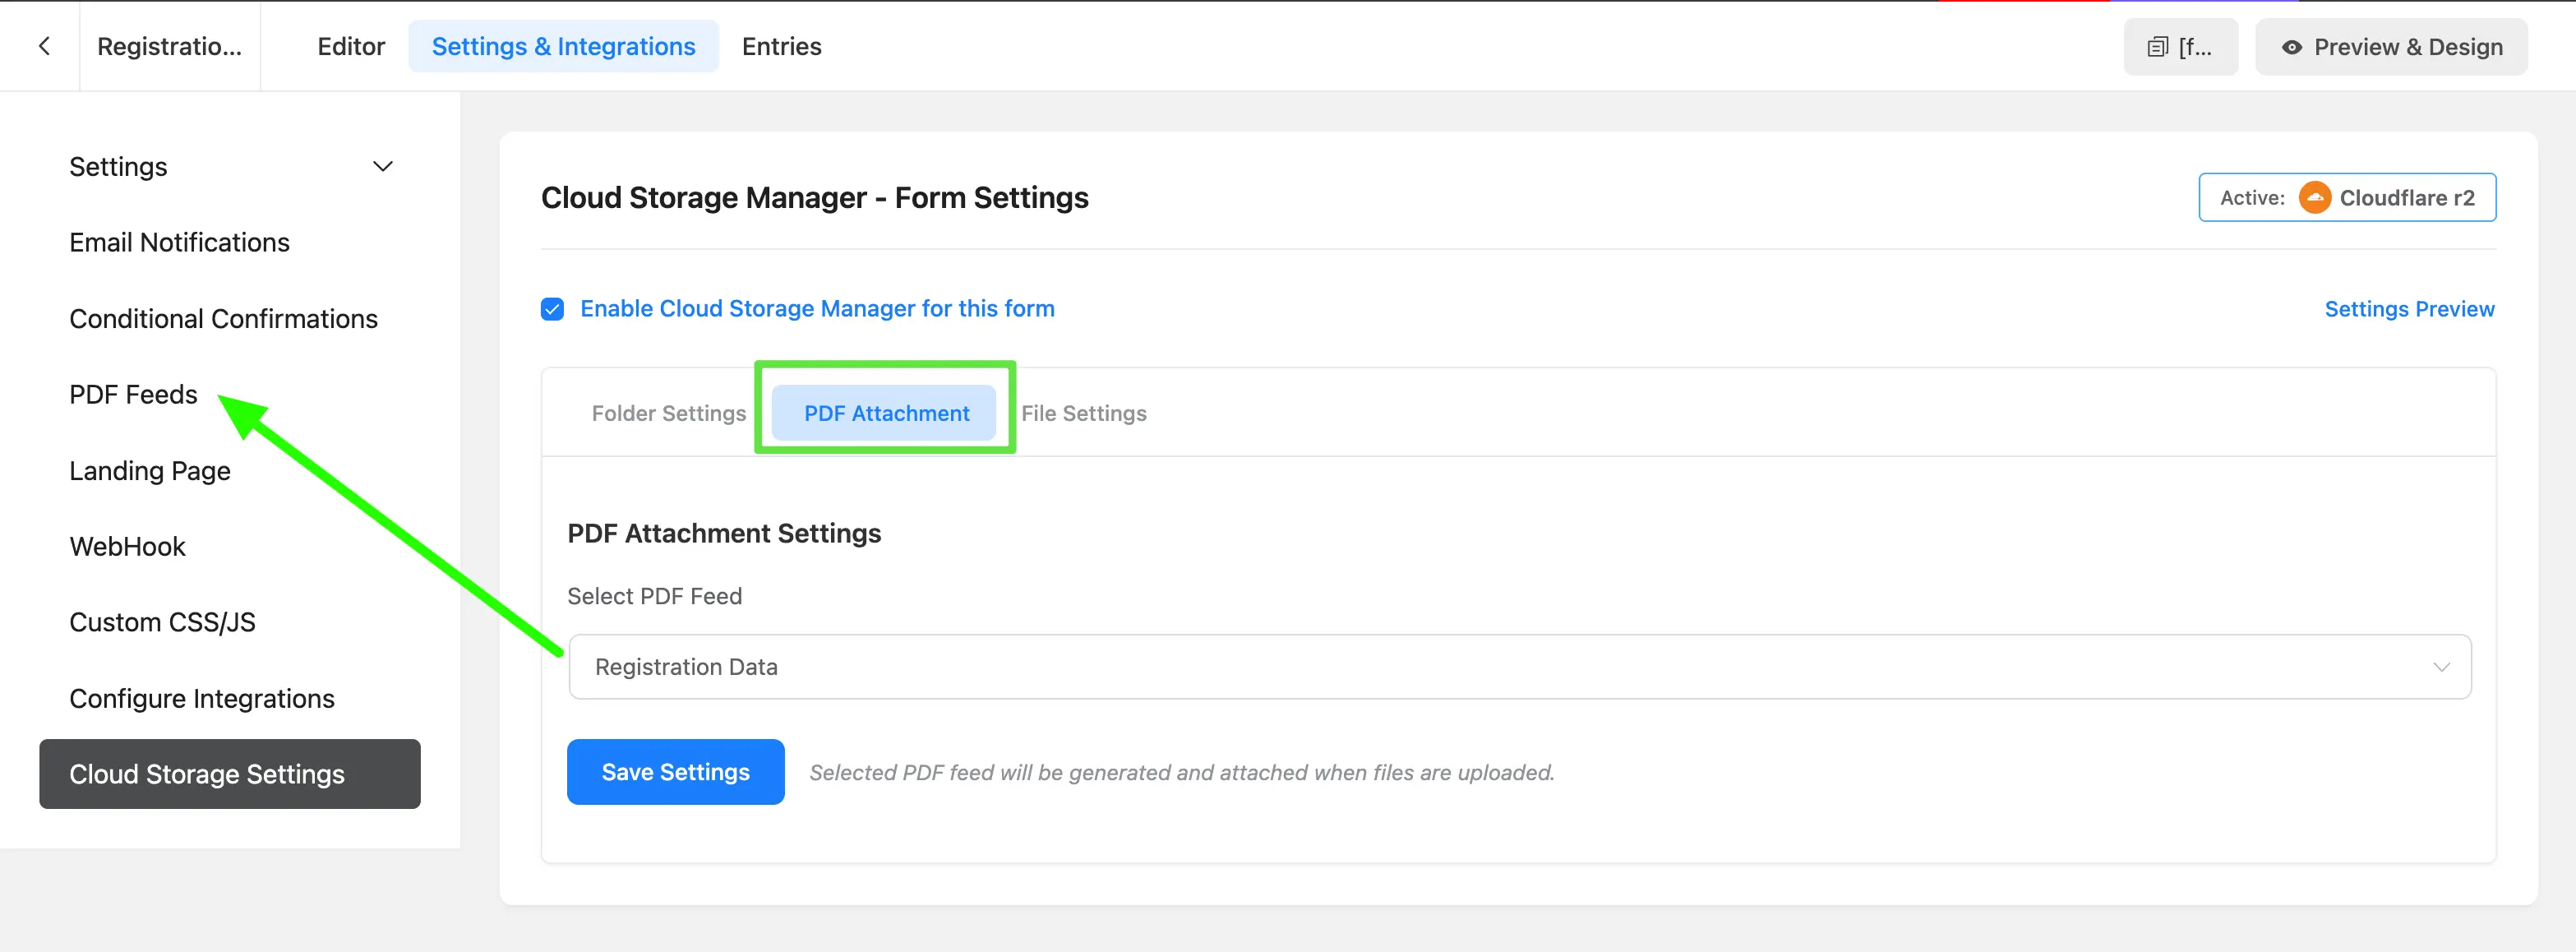The width and height of the screenshot is (2576, 952).
Task: Open the Entries tab
Action: pos(781,46)
